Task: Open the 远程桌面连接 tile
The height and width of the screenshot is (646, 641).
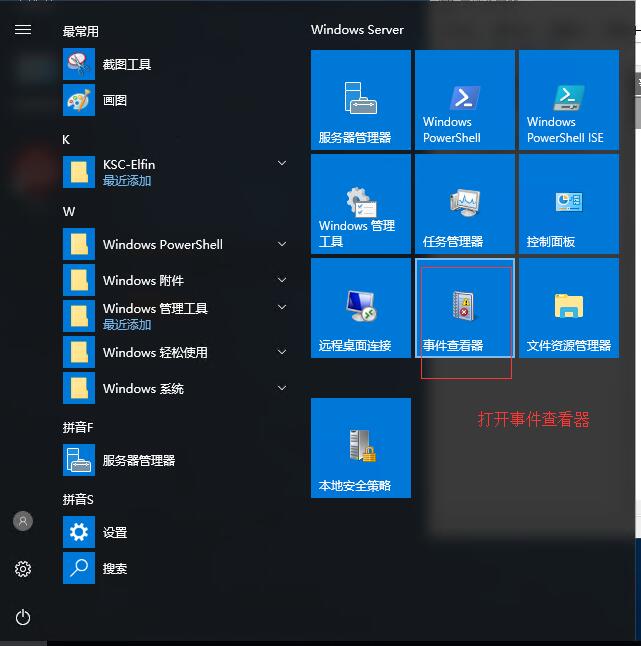Action: (x=361, y=308)
